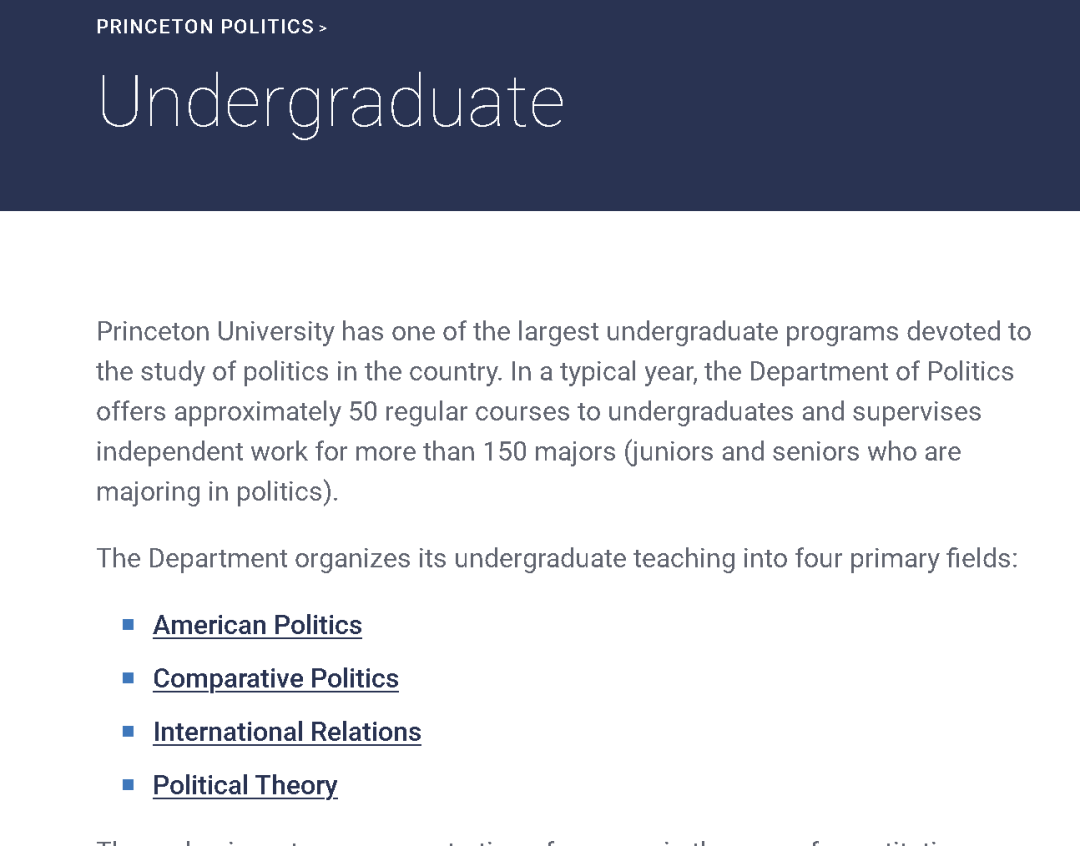1080x846 pixels.
Task: Click the Undergraduate page heading
Action: tap(331, 102)
